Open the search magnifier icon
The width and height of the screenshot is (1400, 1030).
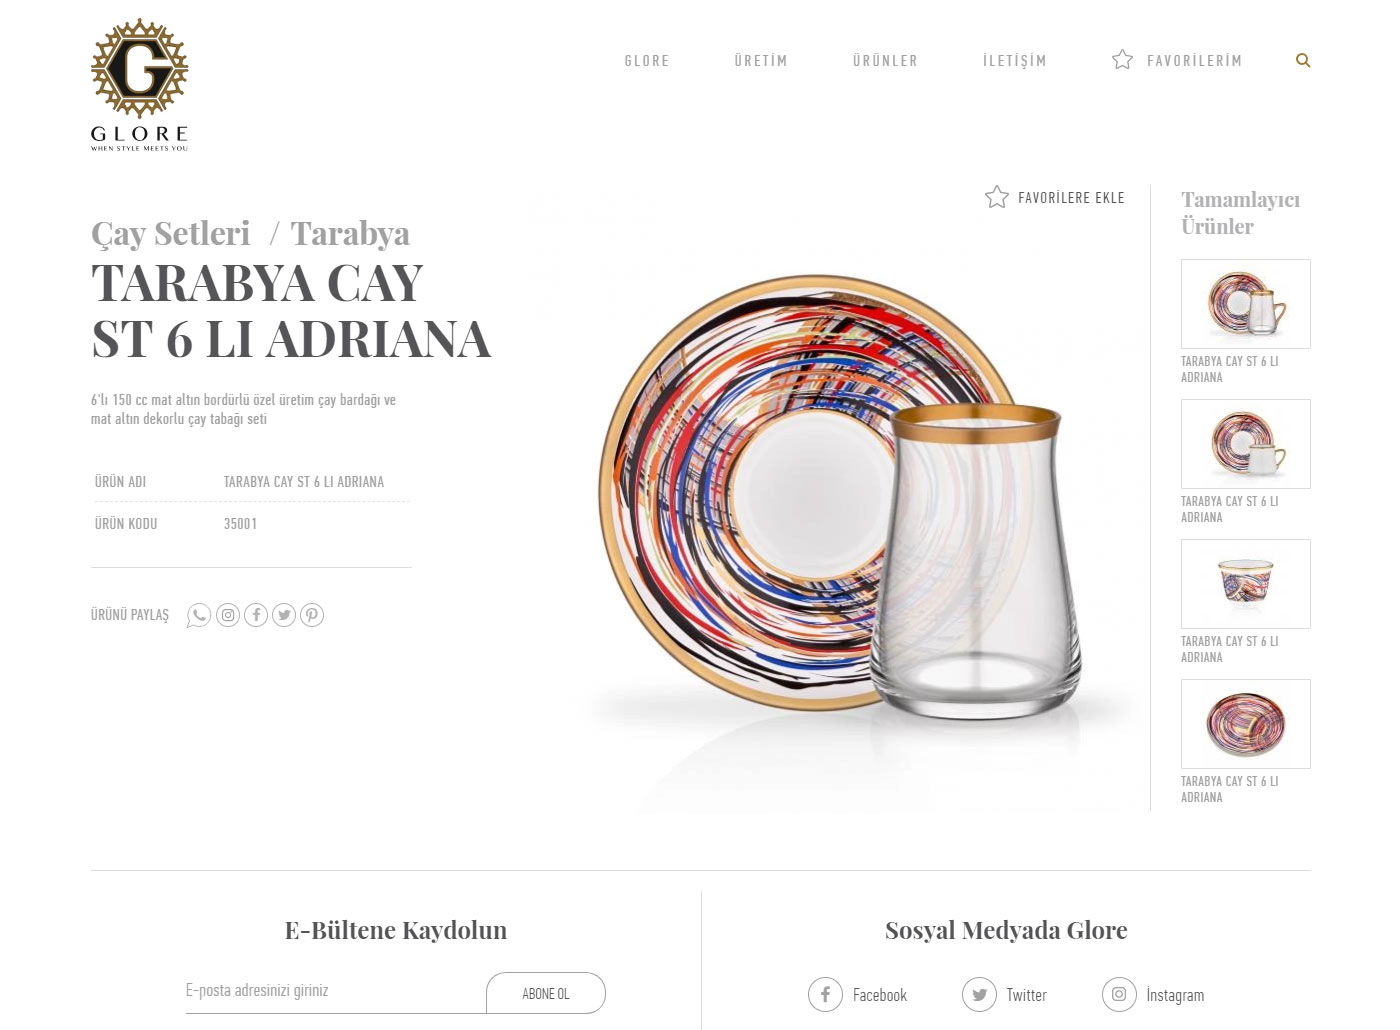click(1303, 60)
